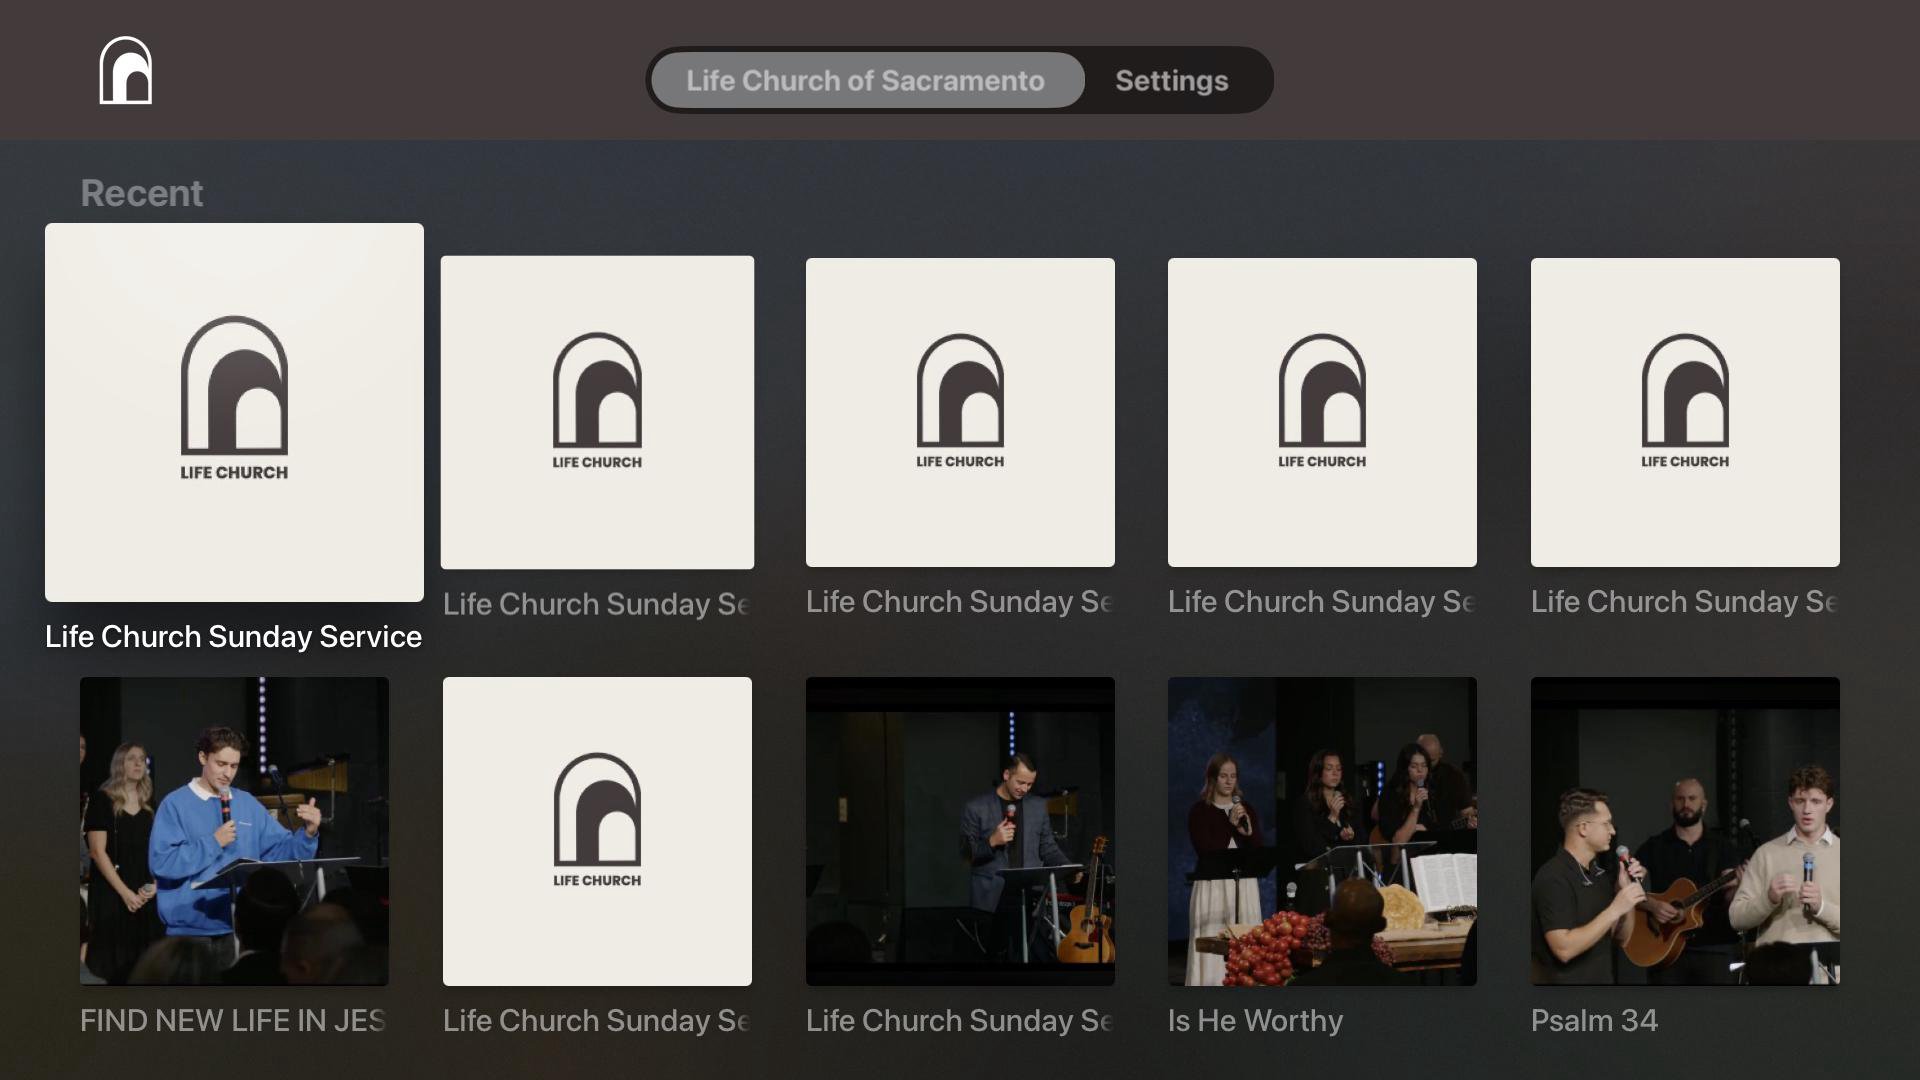The height and width of the screenshot is (1080, 1920).
Task: Play the Psalm 34 video thumbnail
Action: tap(1685, 831)
